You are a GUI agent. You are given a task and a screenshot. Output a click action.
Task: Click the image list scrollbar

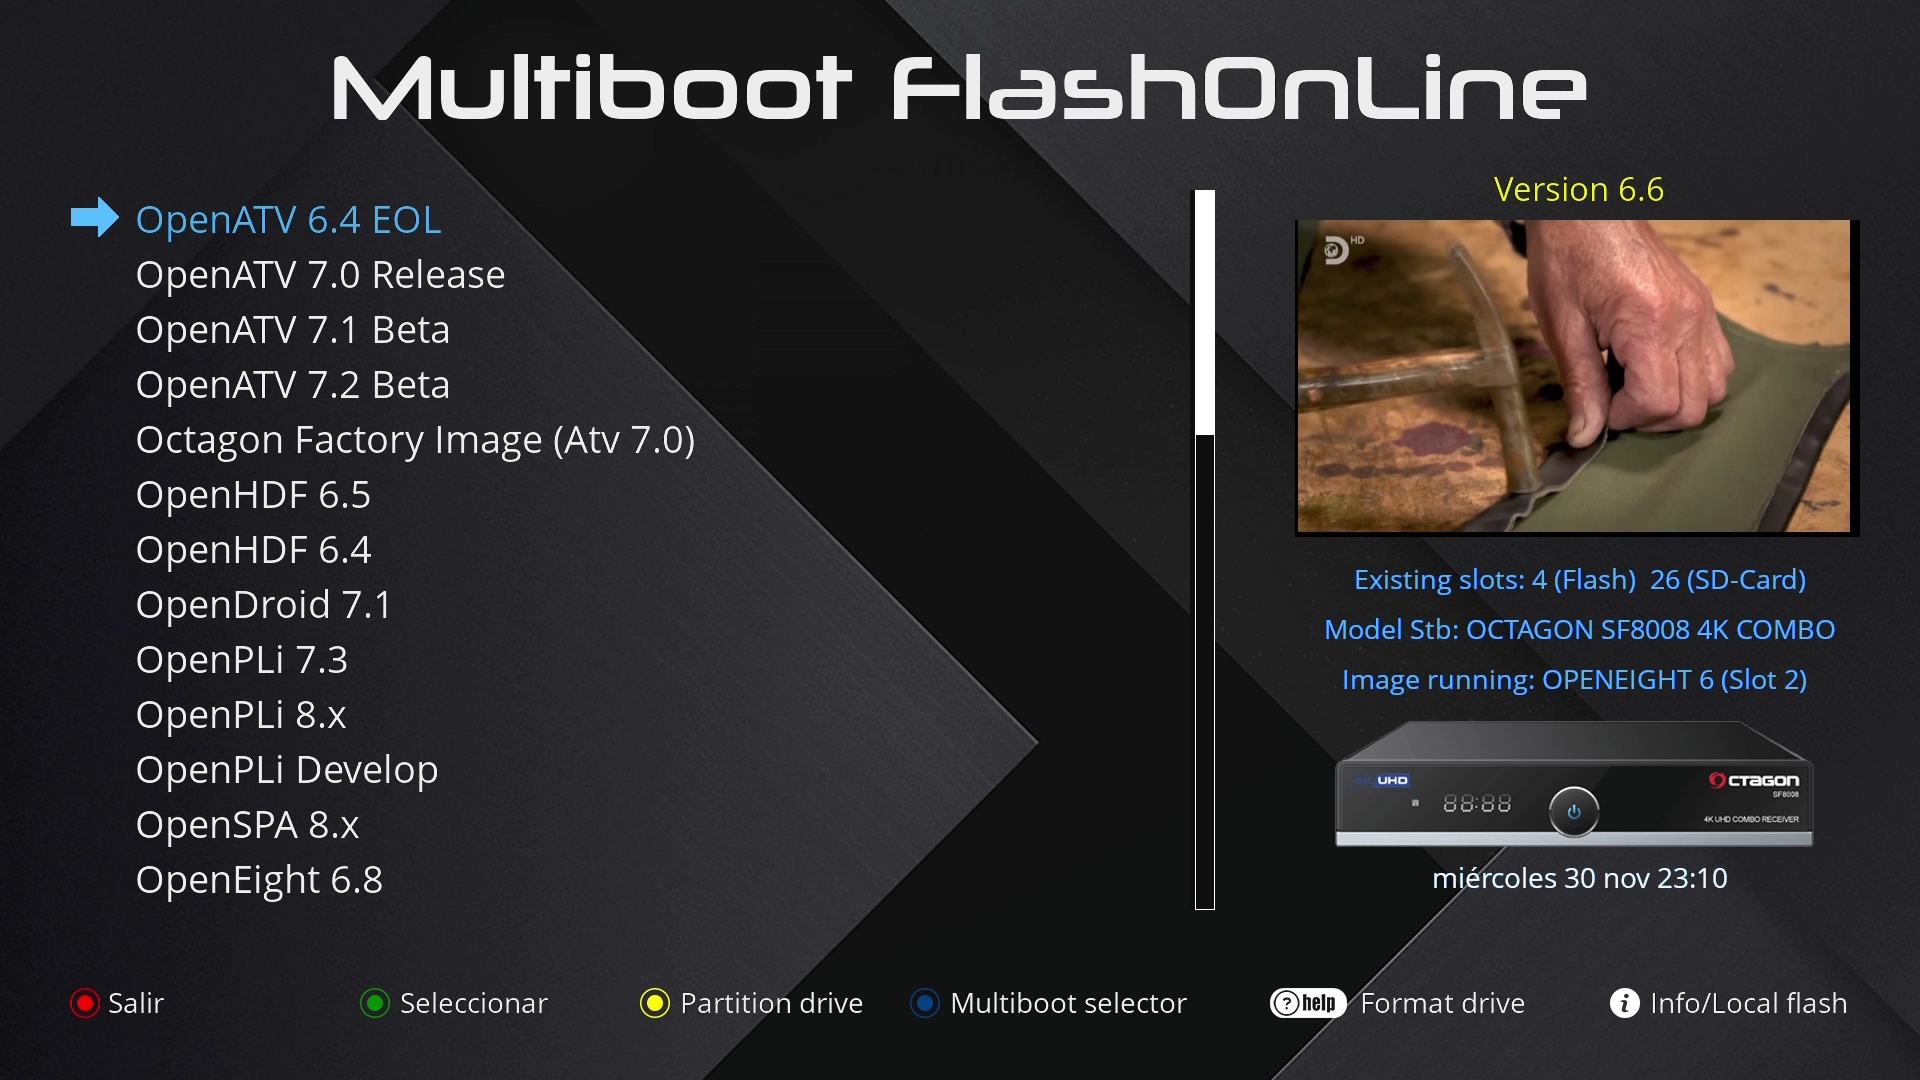[x=1204, y=550]
